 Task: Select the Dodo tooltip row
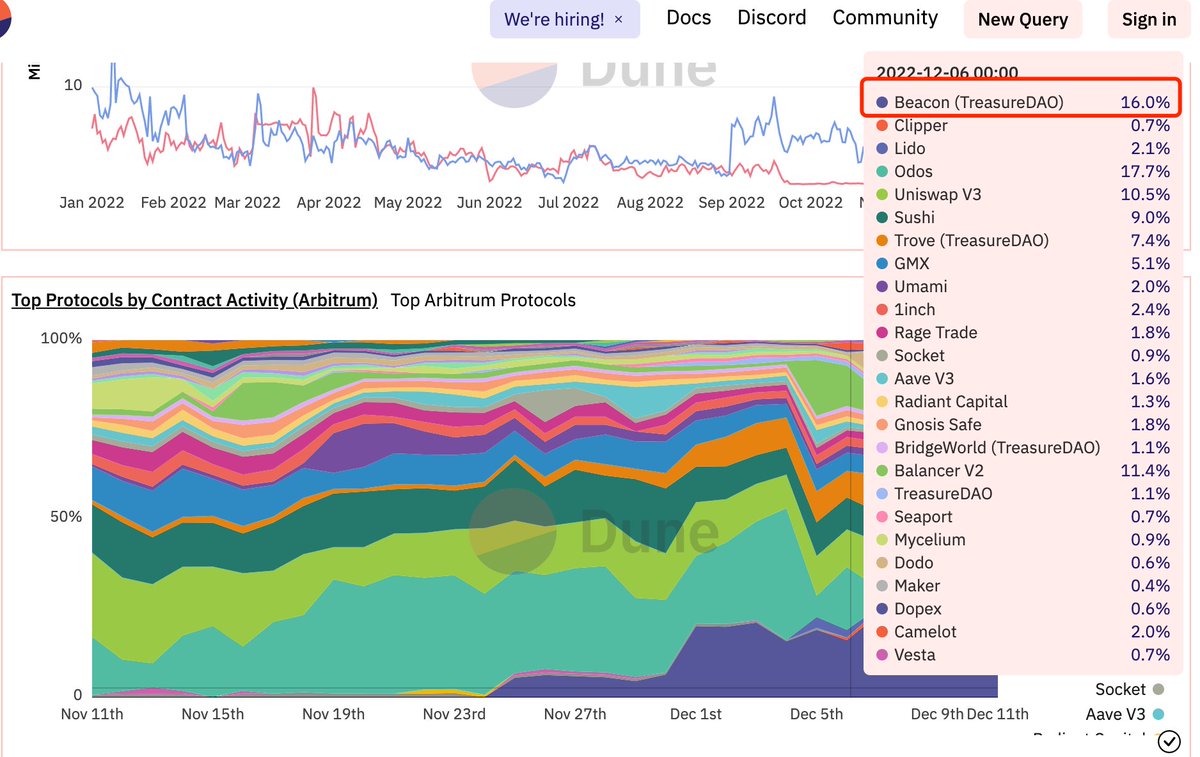[x=1023, y=562]
